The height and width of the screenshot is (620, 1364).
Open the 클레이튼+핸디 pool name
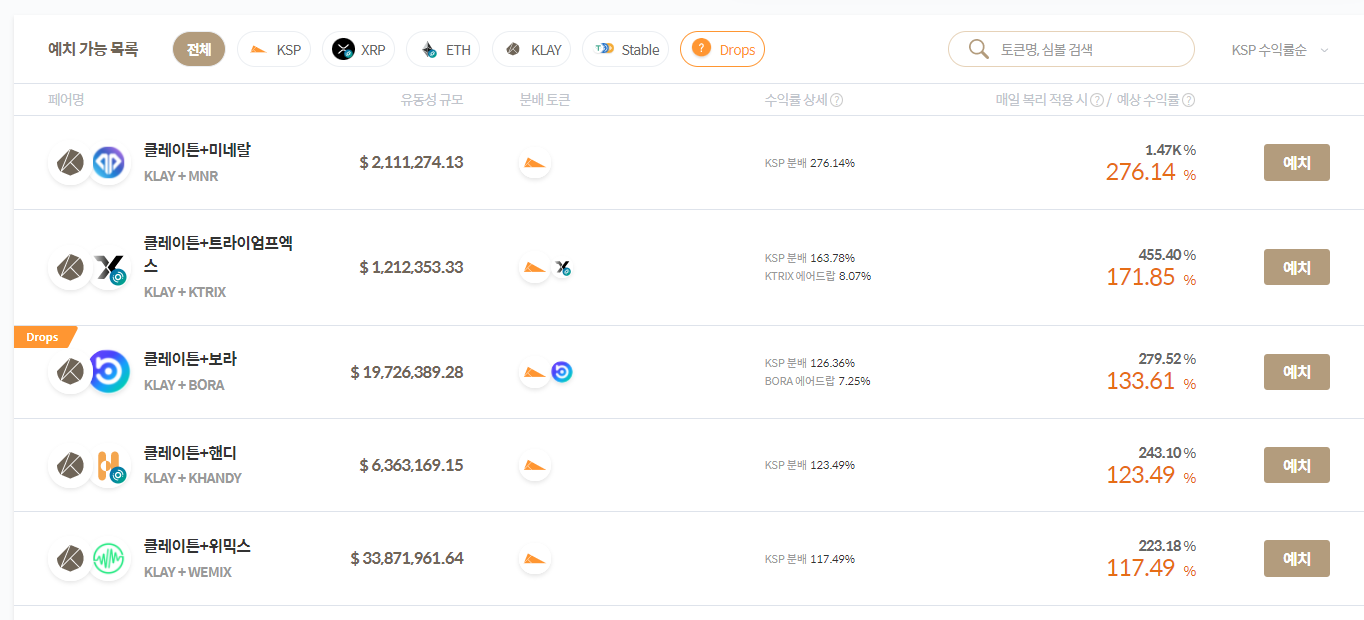coord(190,453)
